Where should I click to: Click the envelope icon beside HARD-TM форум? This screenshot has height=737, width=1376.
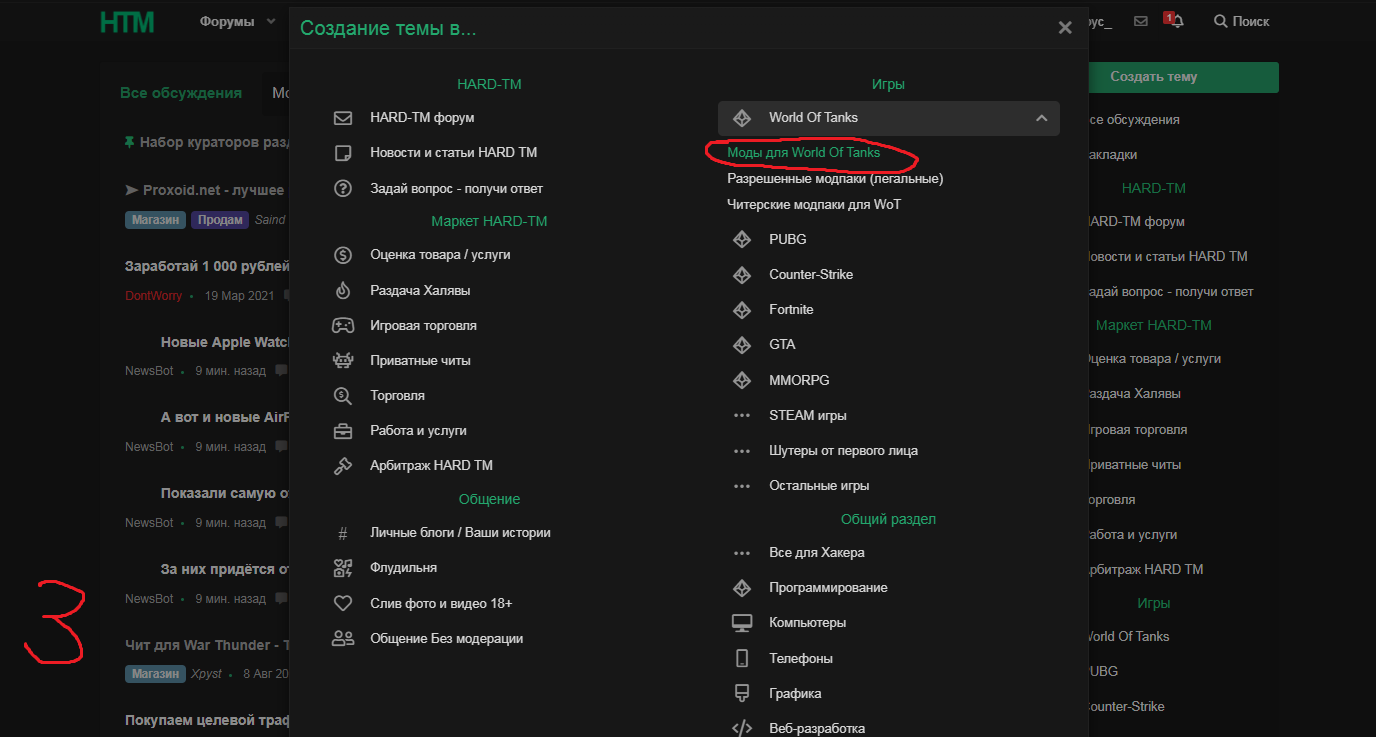pyautogui.click(x=343, y=118)
